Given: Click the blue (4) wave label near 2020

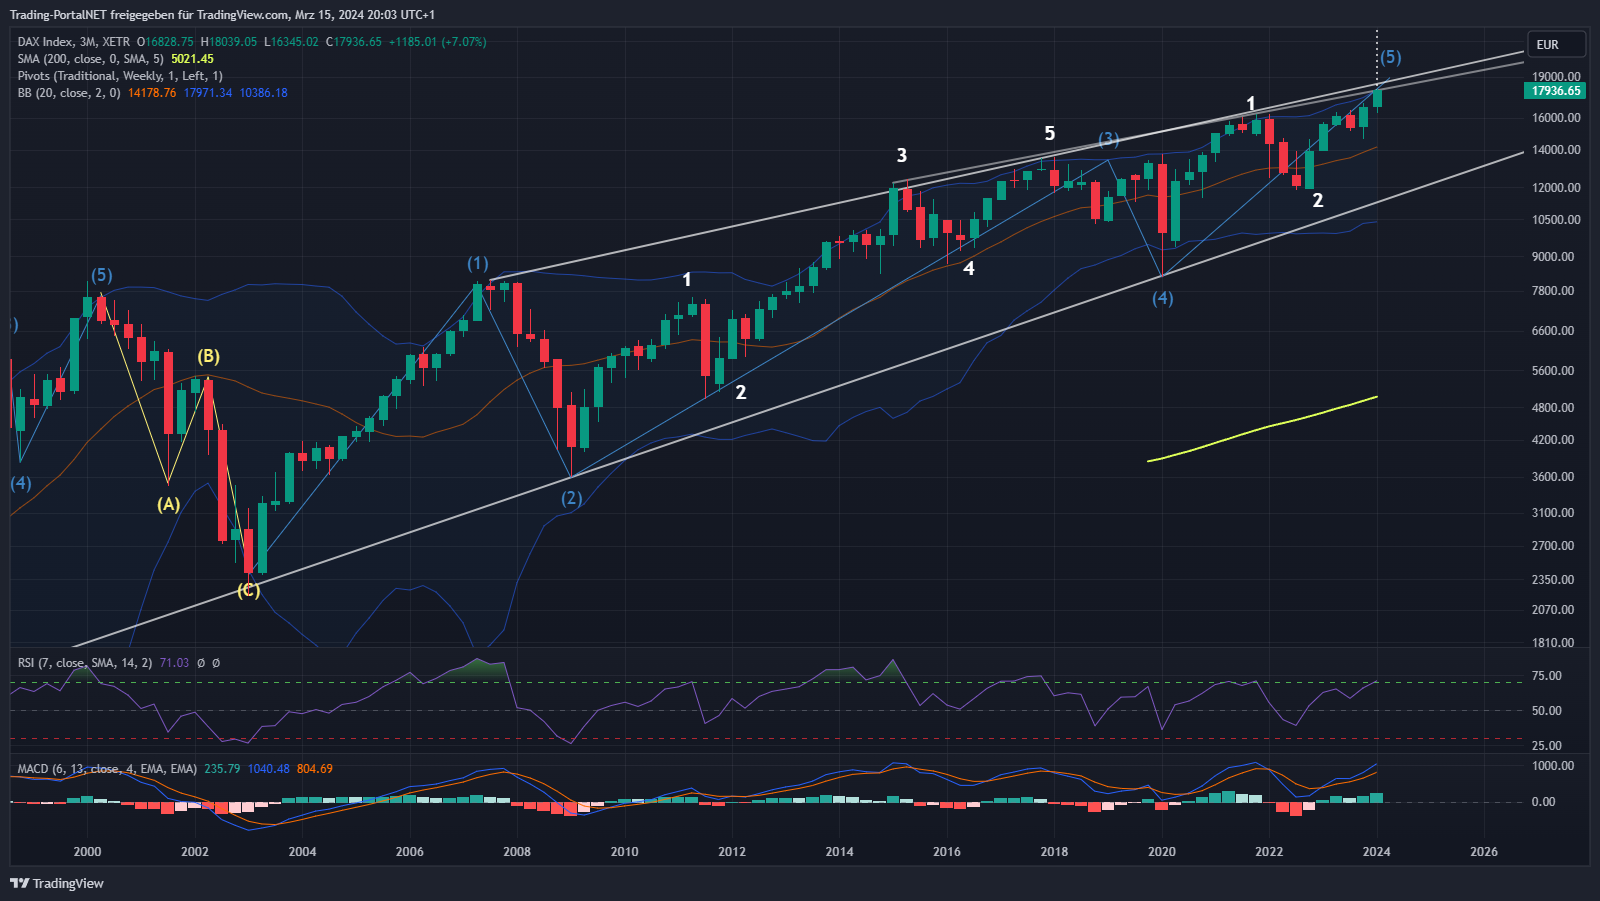Looking at the screenshot, I should 1162,298.
